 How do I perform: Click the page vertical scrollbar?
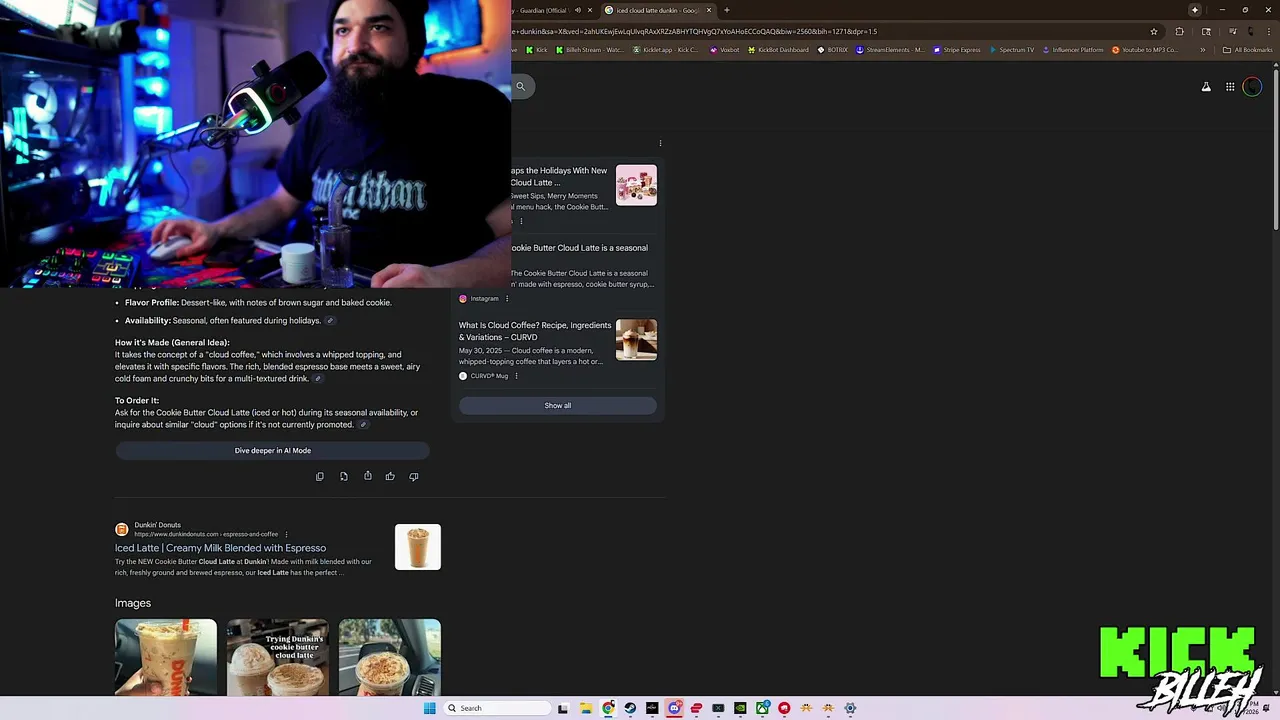(1275, 150)
